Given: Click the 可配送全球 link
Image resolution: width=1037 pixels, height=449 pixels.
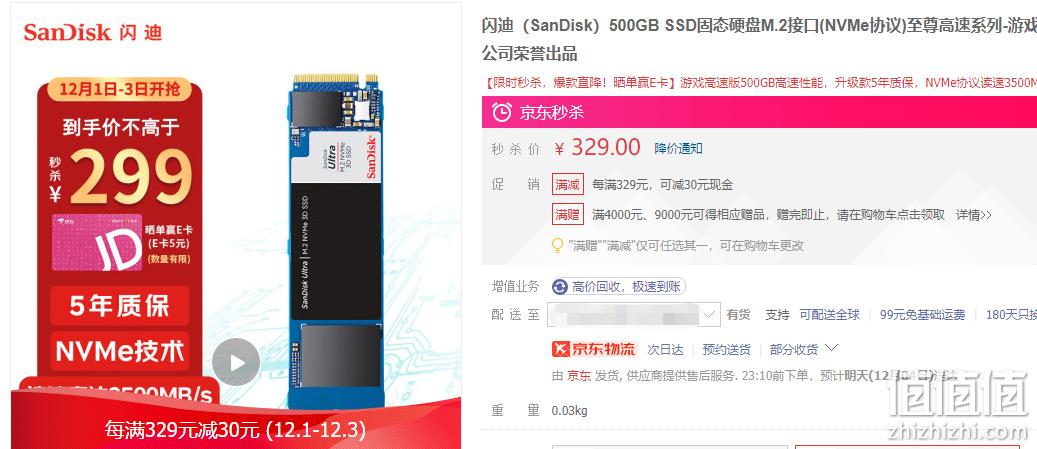Looking at the screenshot, I should pos(829,315).
